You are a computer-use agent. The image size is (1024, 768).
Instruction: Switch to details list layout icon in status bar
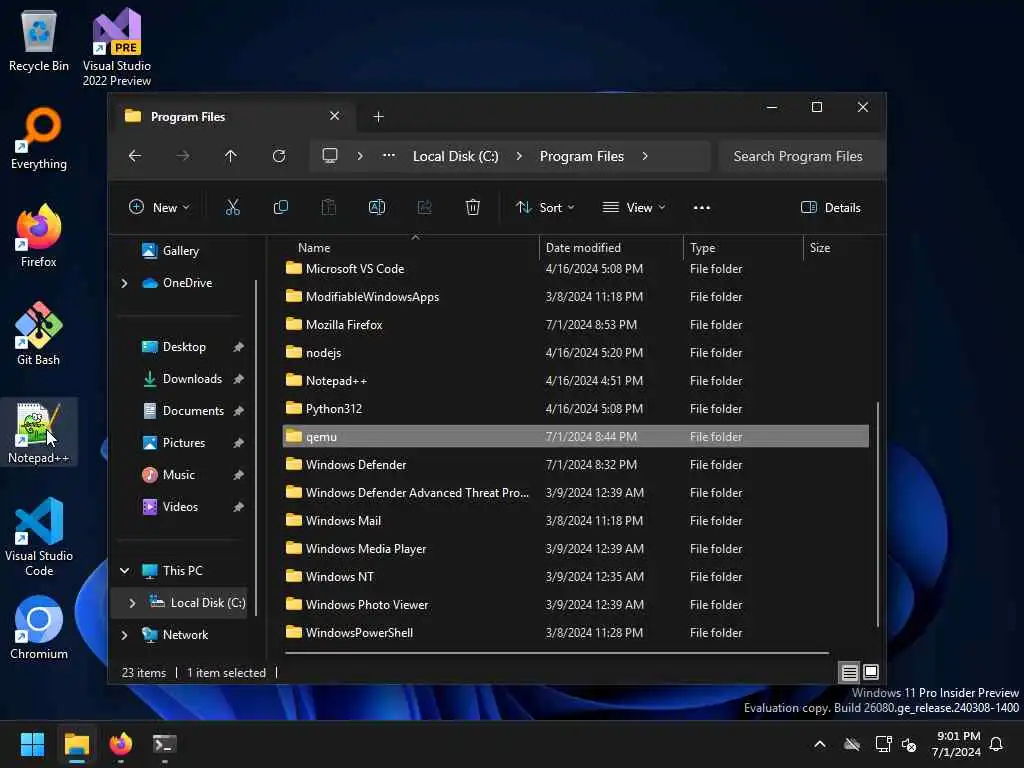coord(849,672)
